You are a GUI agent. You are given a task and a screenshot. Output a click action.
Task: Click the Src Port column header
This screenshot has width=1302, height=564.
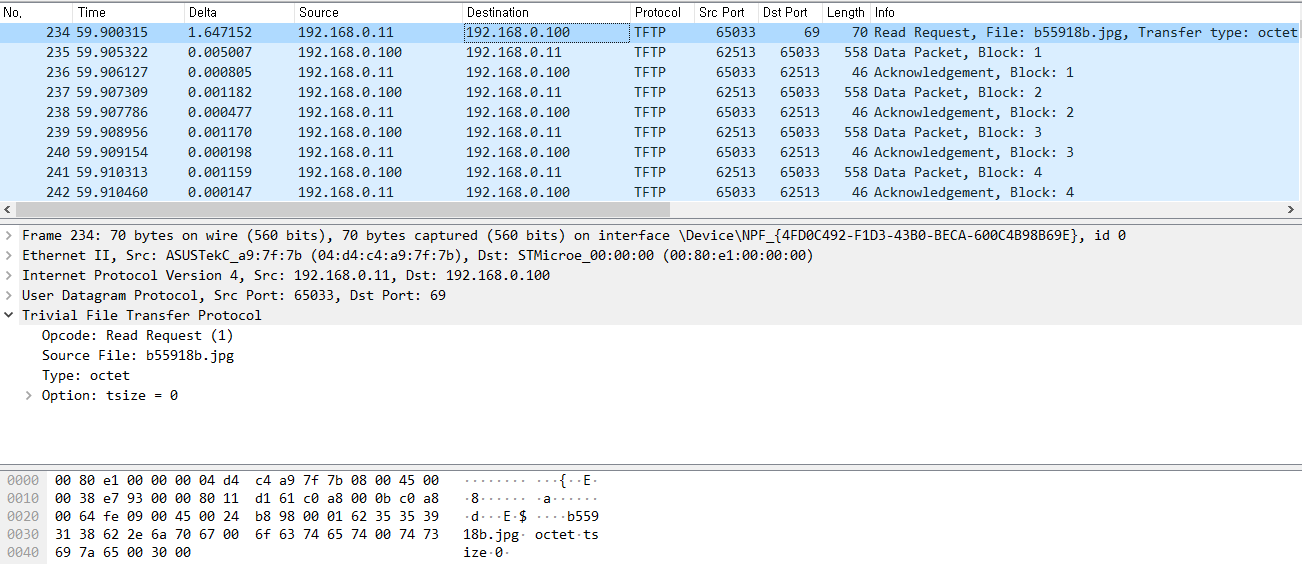point(725,12)
